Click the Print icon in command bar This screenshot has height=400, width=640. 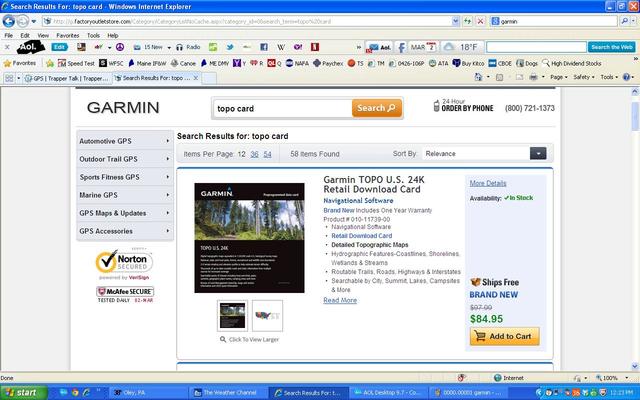click(533, 77)
